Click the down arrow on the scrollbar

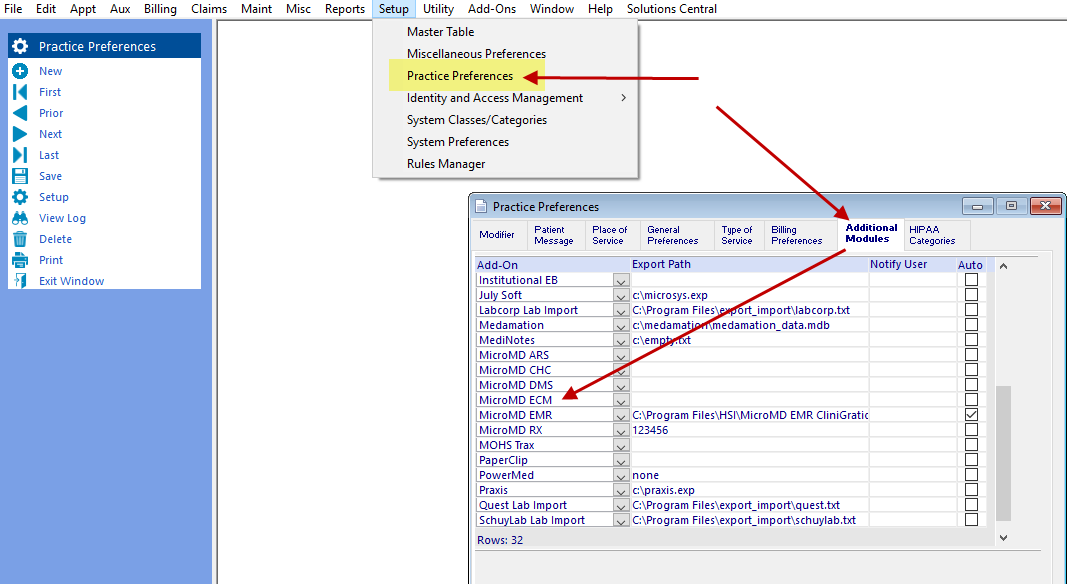[x=1002, y=538]
